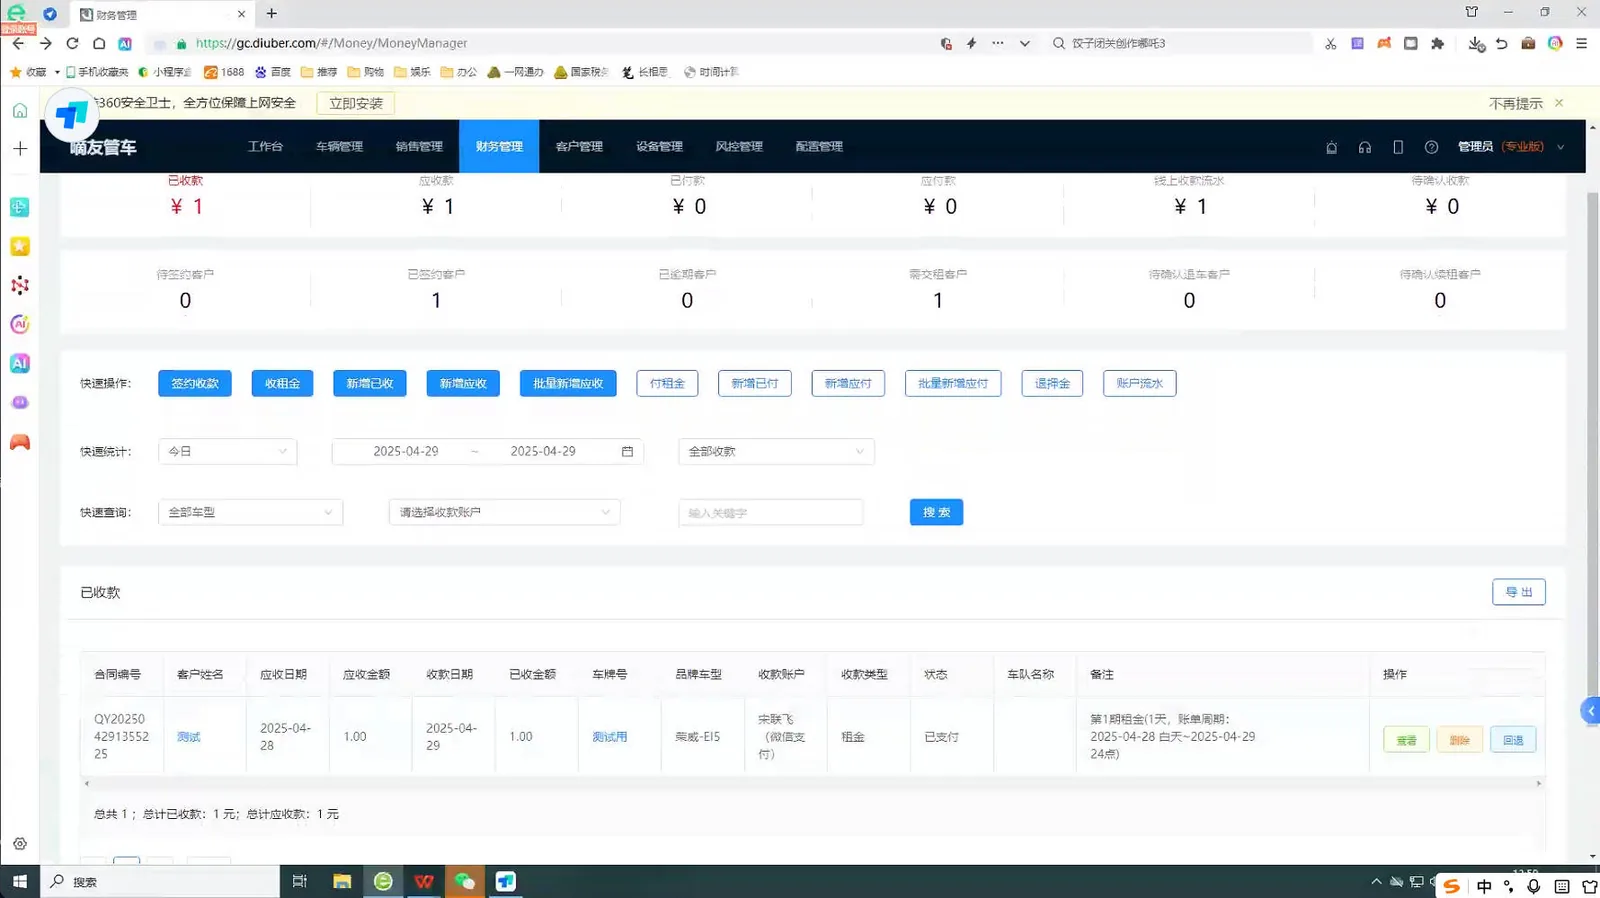Open the mobile phone icon in header
Viewport: 1600px width, 898px height.
pyautogui.click(x=1398, y=147)
